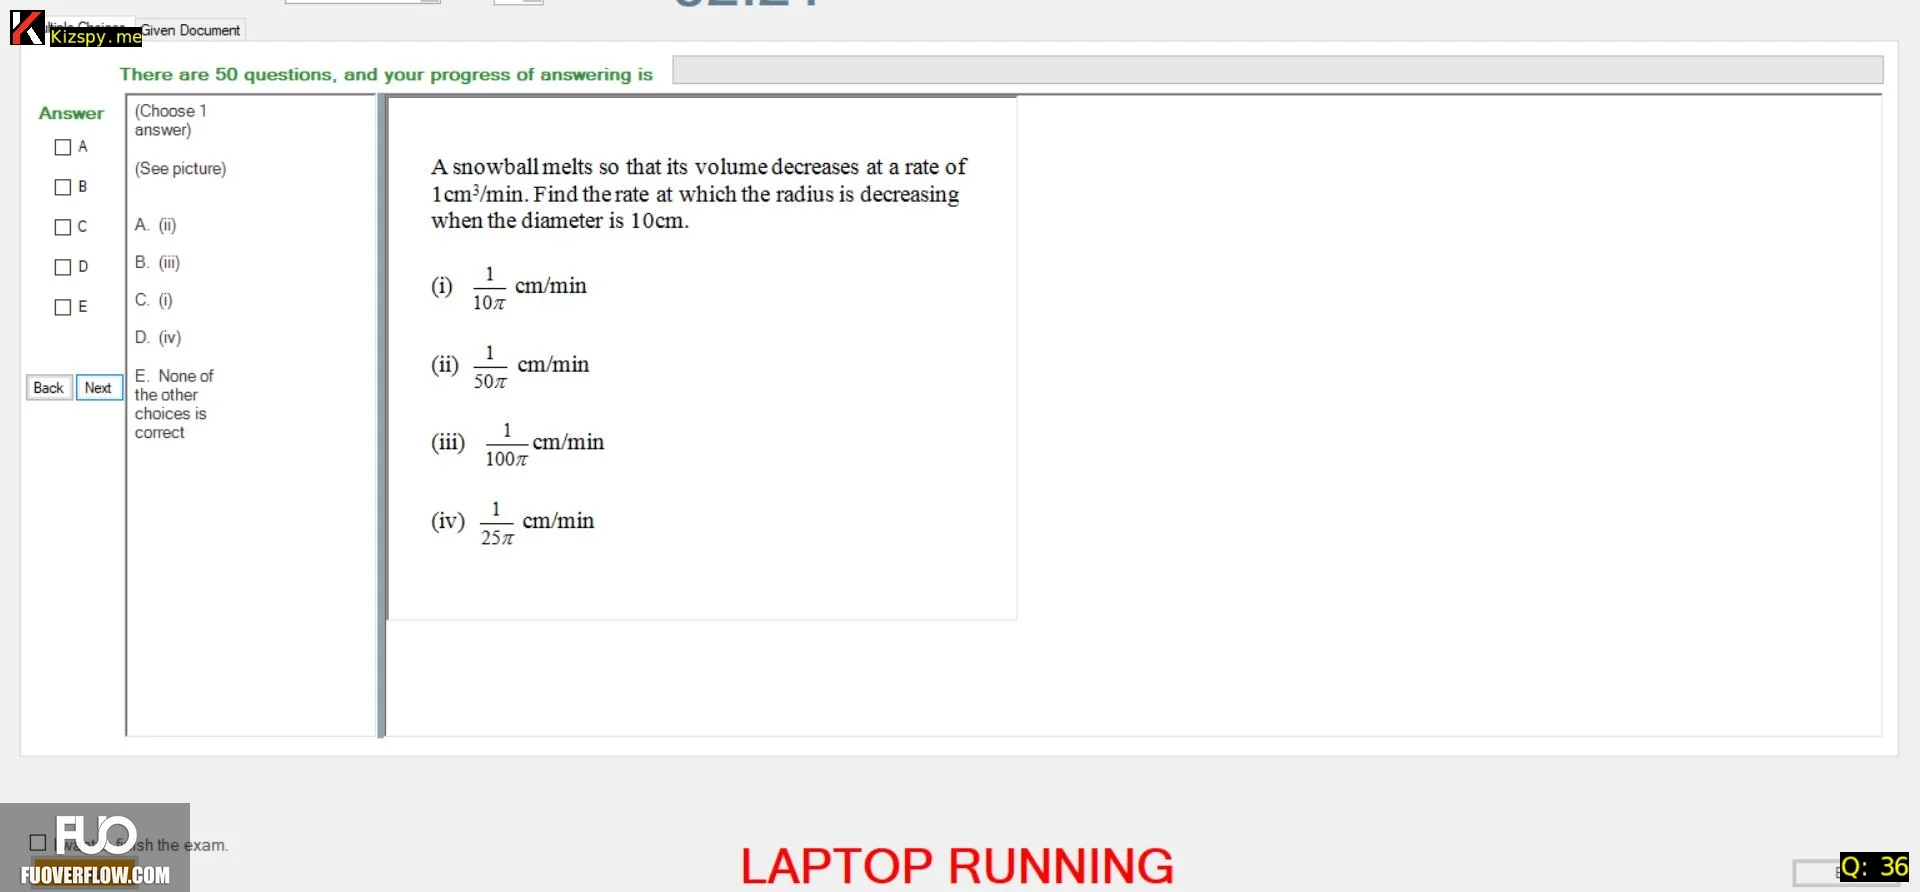Image resolution: width=1920 pixels, height=892 pixels.
Task: Click answer text 'A. (ii)'
Action: pyautogui.click(x=156, y=225)
